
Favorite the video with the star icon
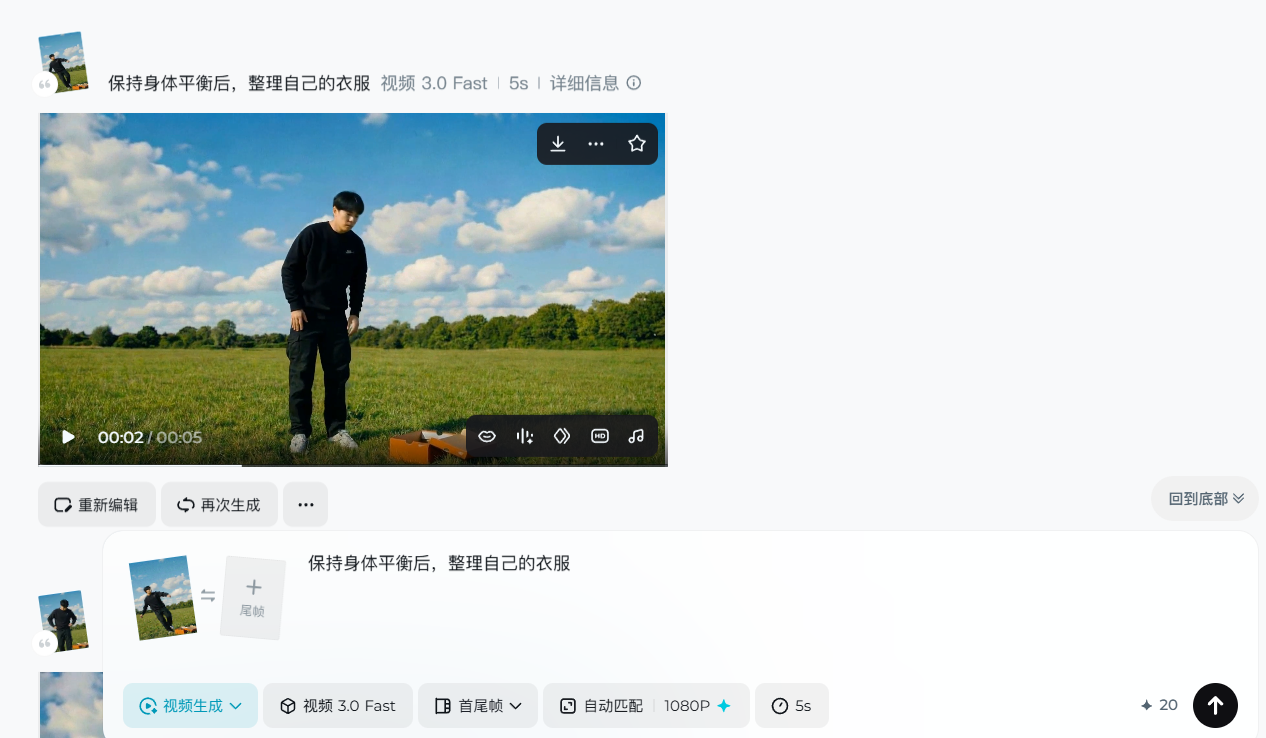637,144
